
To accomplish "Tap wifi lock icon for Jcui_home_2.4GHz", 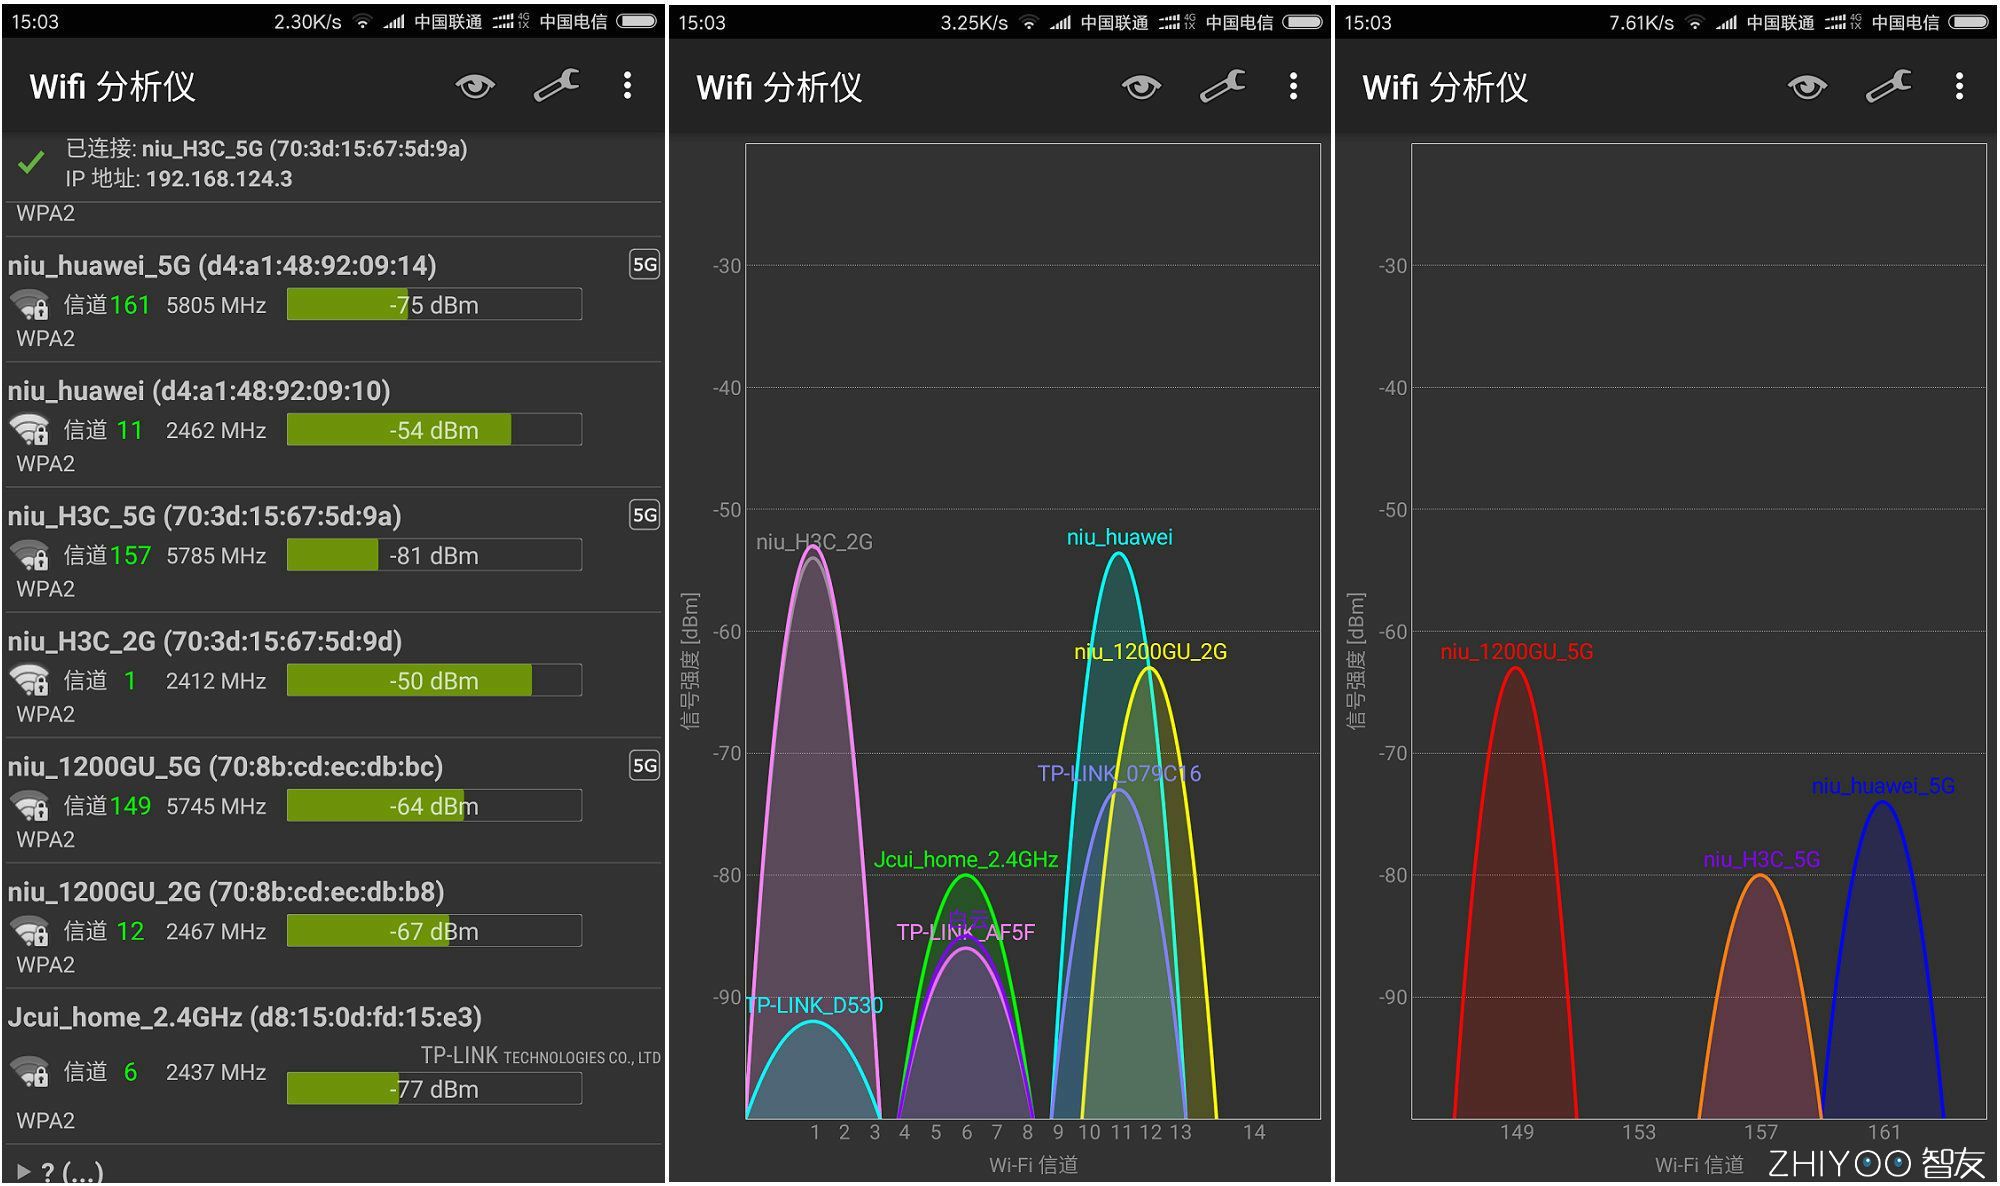I will 30,1072.
